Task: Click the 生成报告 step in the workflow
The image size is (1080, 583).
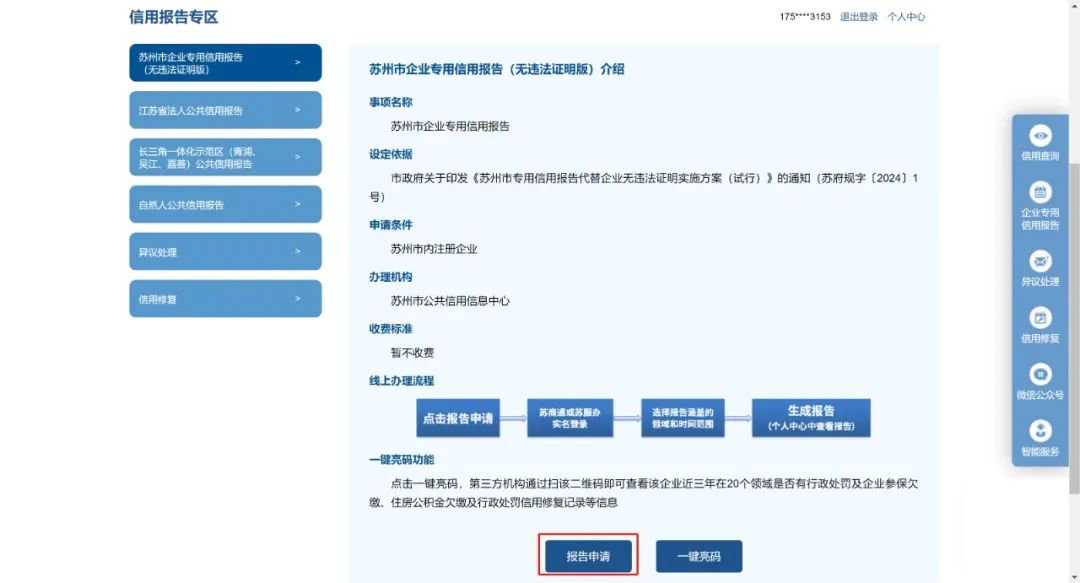Action: point(810,417)
